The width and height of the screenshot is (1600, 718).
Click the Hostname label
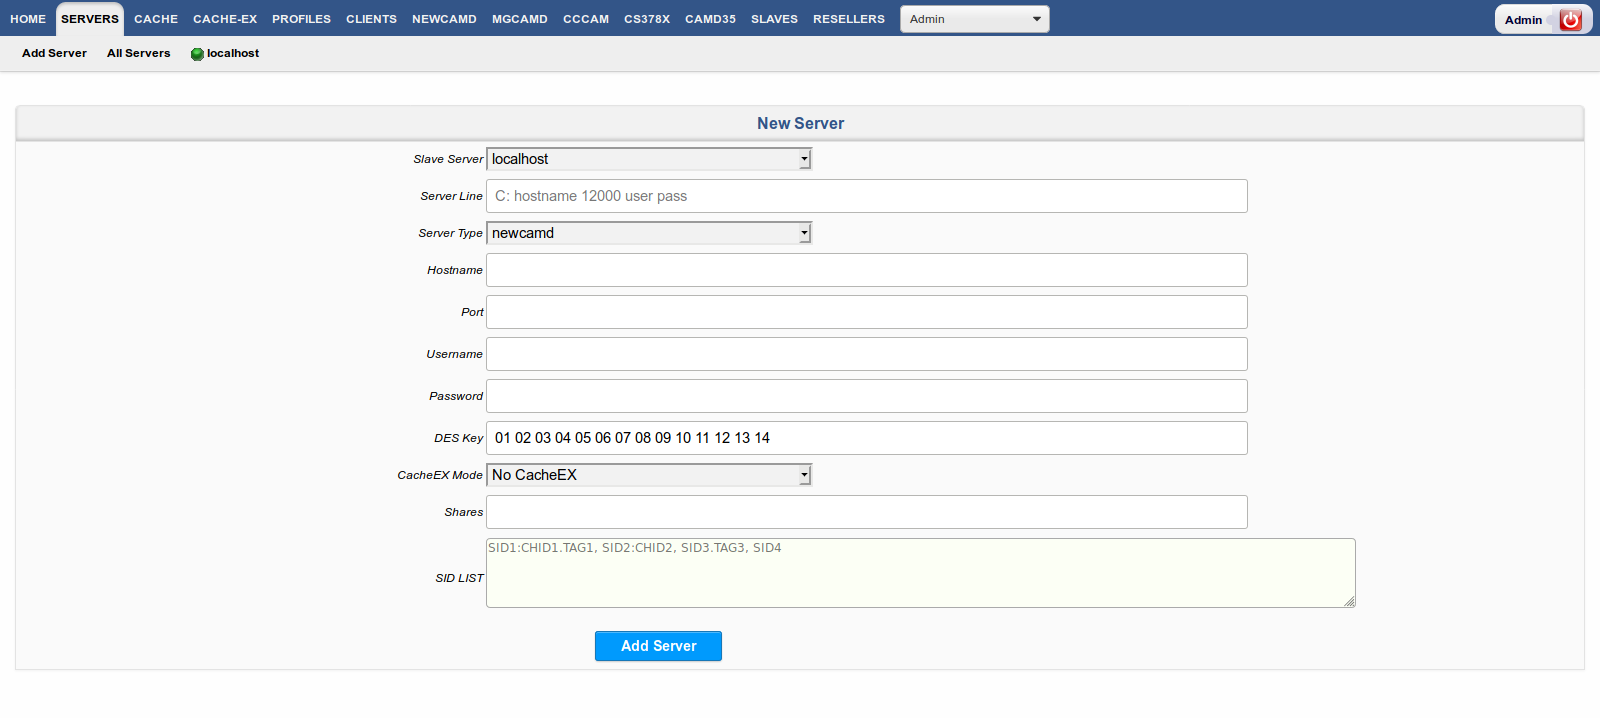pos(455,270)
